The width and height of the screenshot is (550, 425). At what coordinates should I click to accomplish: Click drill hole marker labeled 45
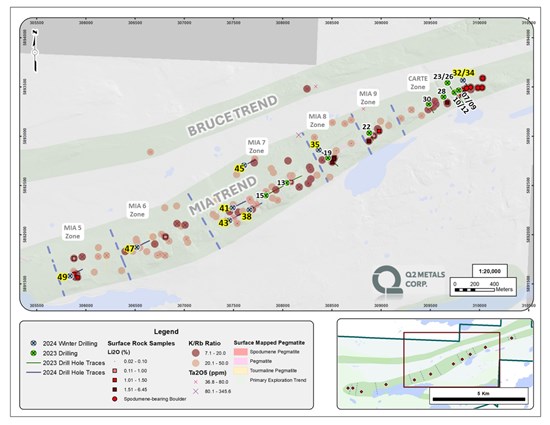tap(244, 165)
